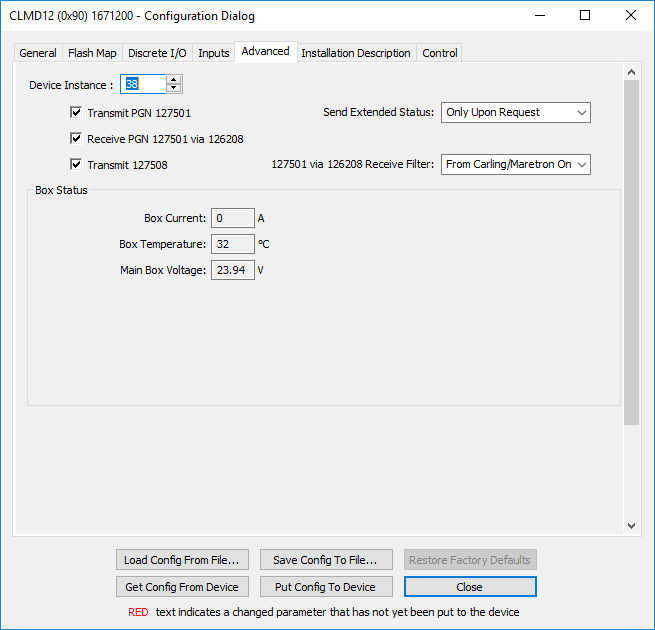Decrement the Device Instance spinner down arrow
This screenshot has height=630, width=655.
click(x=174, y=89)
